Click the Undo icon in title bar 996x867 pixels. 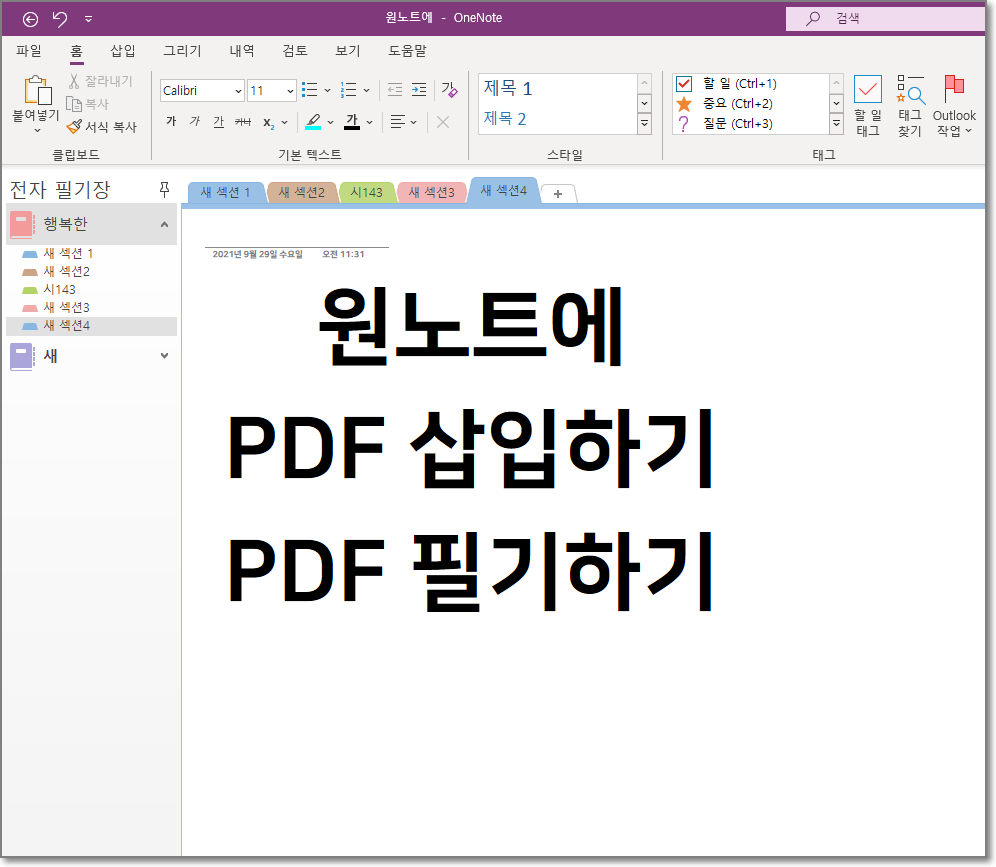coord(60,18)
